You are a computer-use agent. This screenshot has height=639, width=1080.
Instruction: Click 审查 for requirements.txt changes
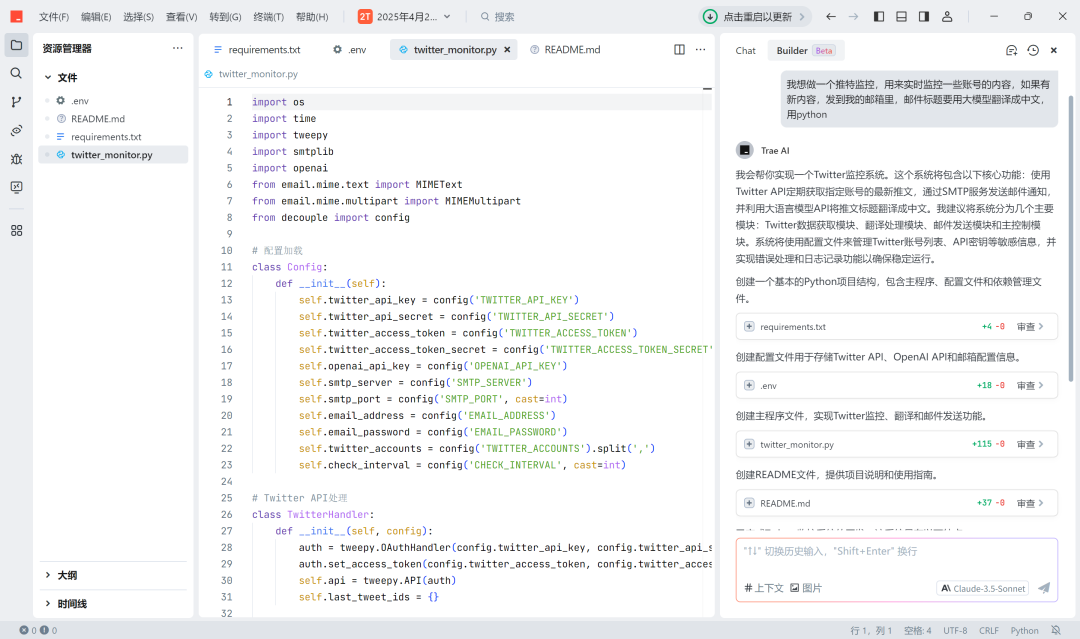1028,327
